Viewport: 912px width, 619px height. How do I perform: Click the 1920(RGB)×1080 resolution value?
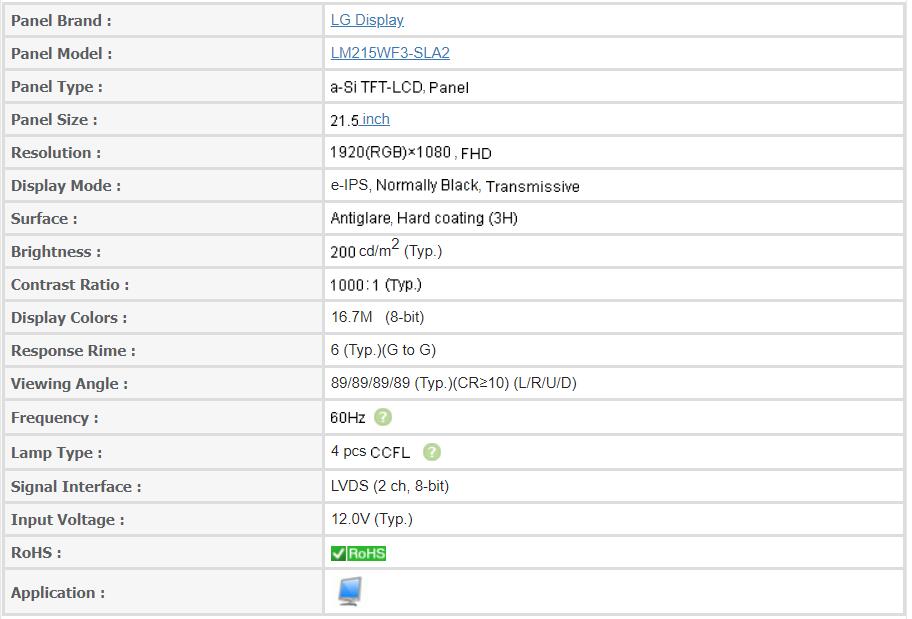[x=390, y=153]
